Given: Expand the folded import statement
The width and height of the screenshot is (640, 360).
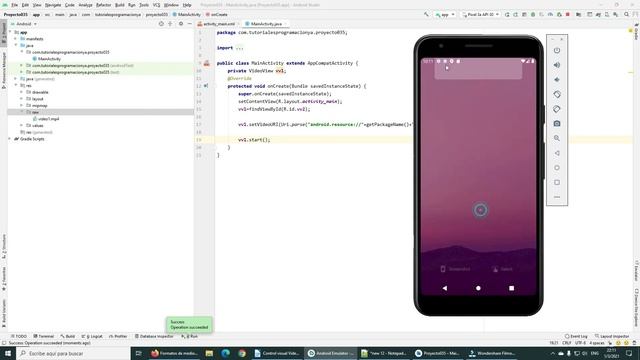Looking at the screenshot, I should click(x=239, y=48).
